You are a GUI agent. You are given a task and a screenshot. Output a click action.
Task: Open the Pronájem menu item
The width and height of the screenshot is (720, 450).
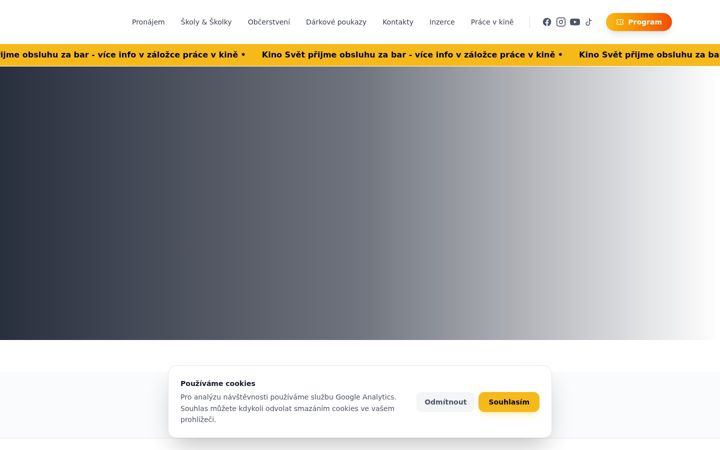tap(148, 22)
